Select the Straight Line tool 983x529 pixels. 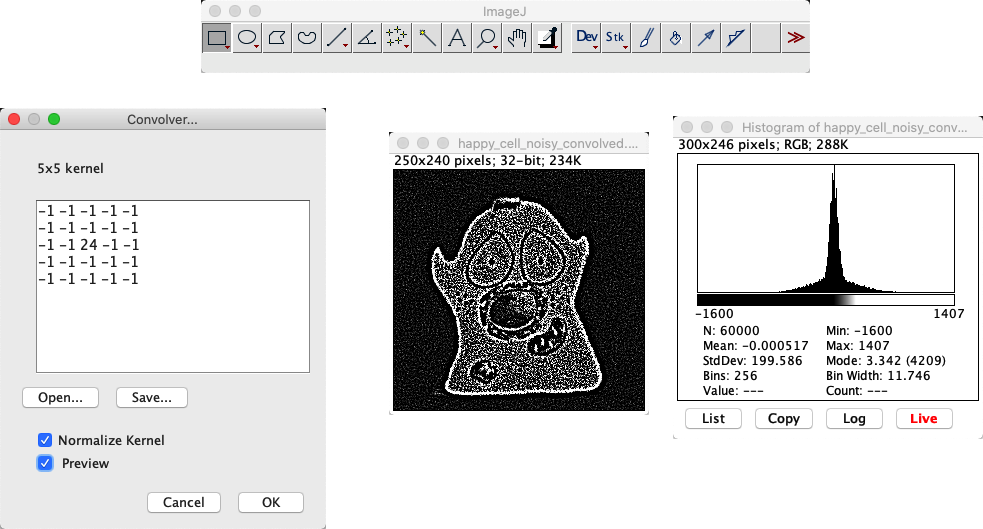click(x=337, y=38)
